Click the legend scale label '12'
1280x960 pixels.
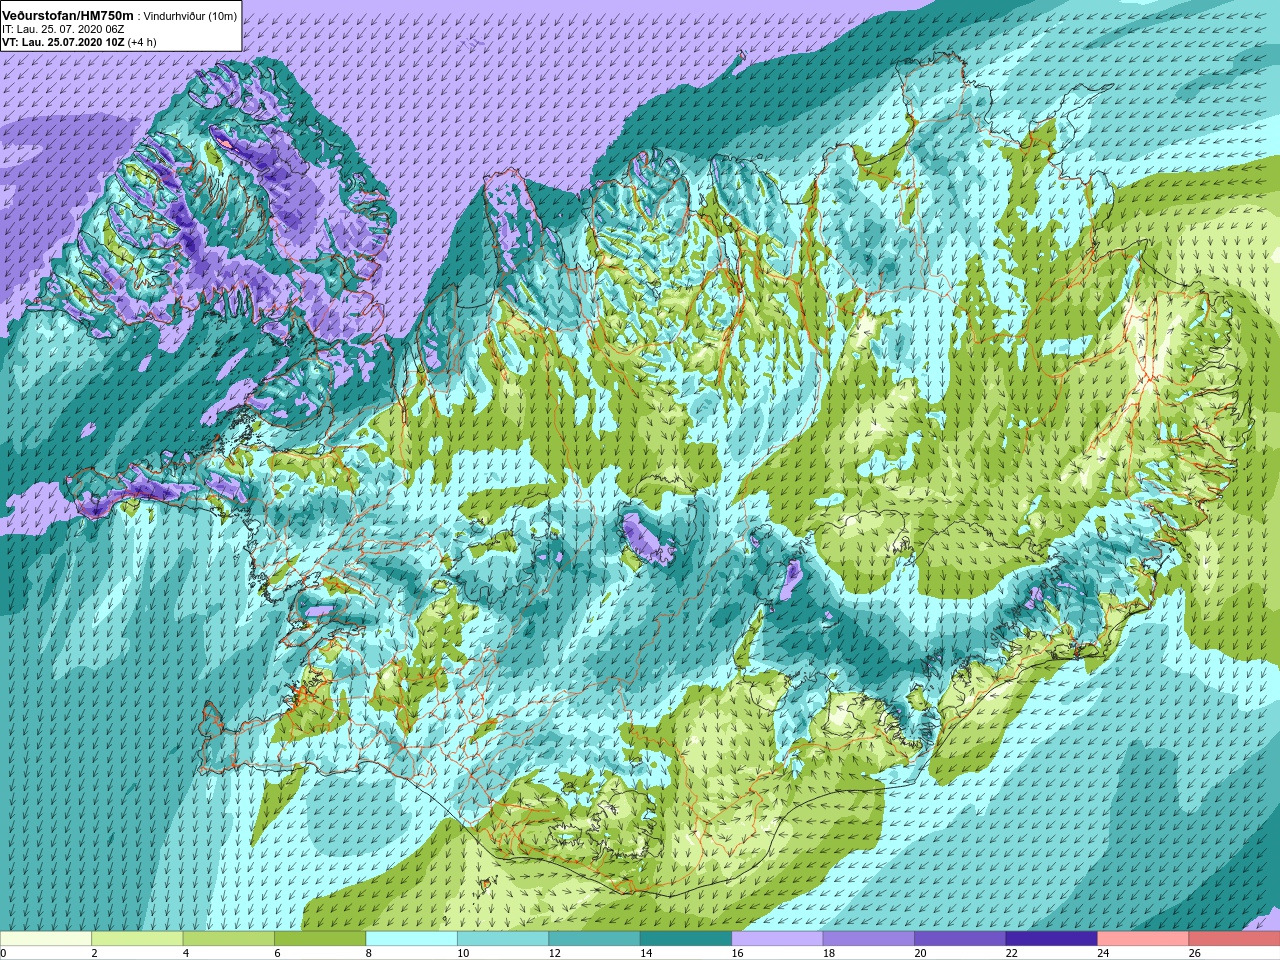point(554,954)
